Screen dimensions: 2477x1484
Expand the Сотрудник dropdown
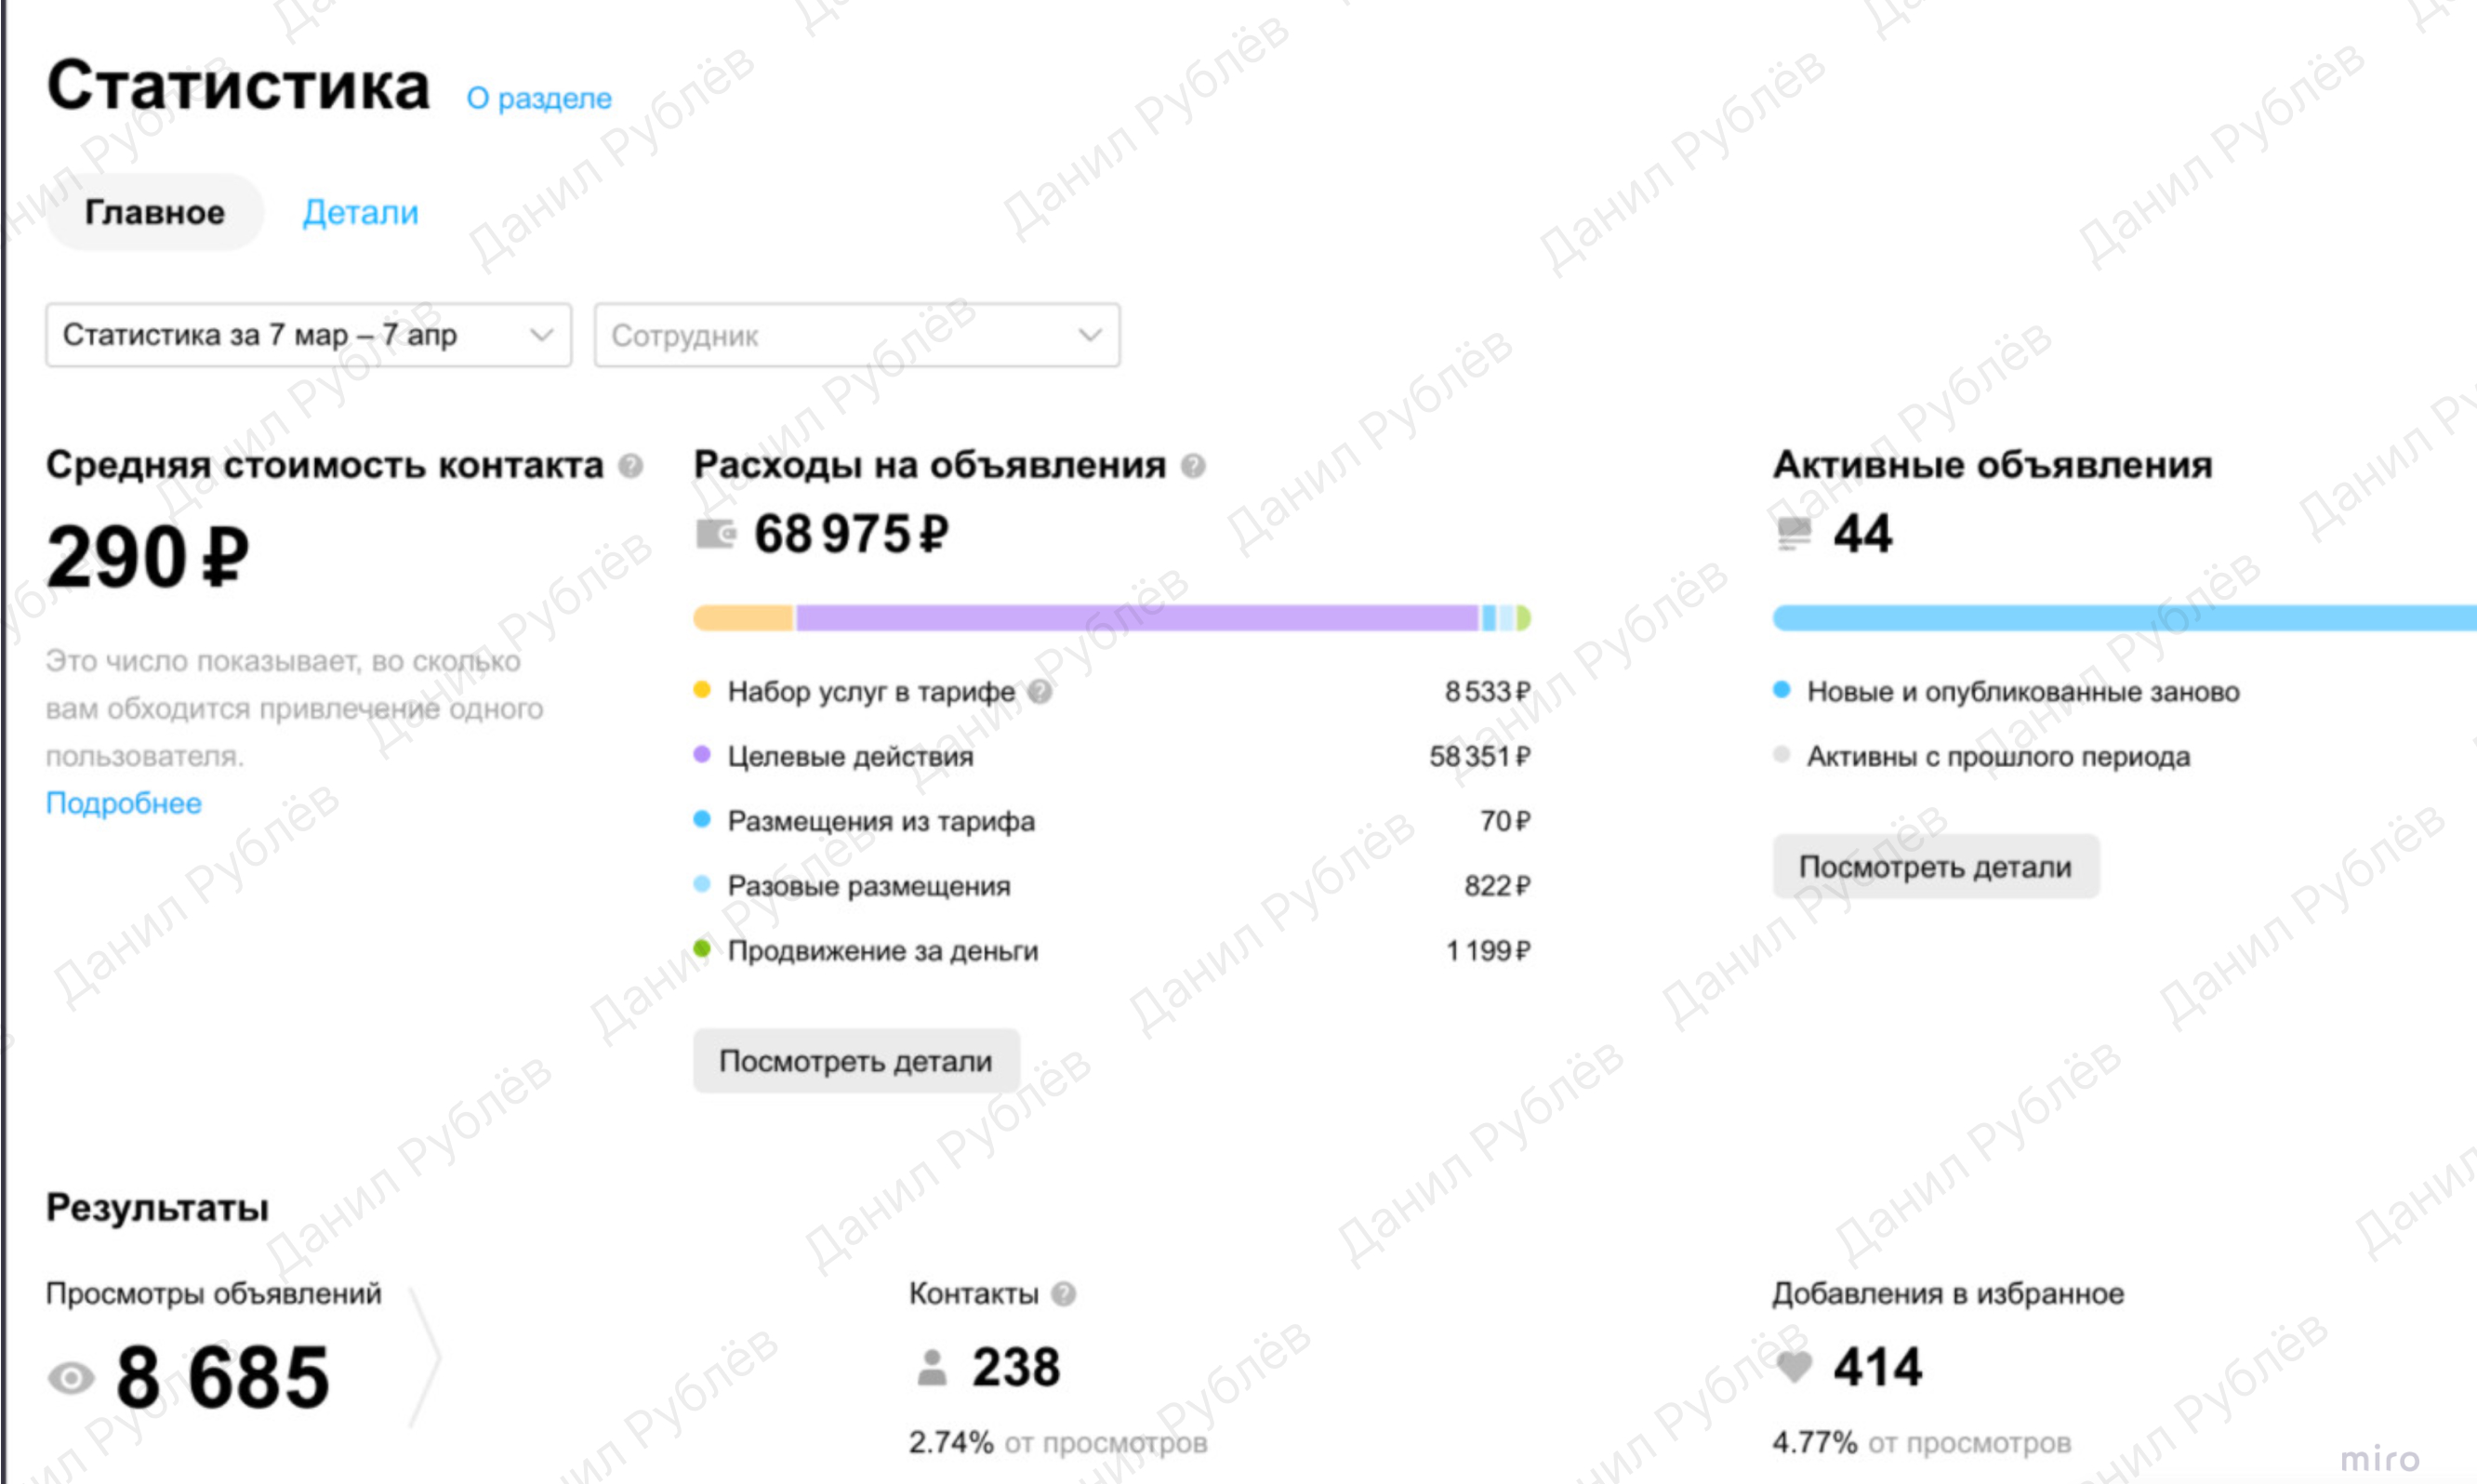tap(857, 335)
